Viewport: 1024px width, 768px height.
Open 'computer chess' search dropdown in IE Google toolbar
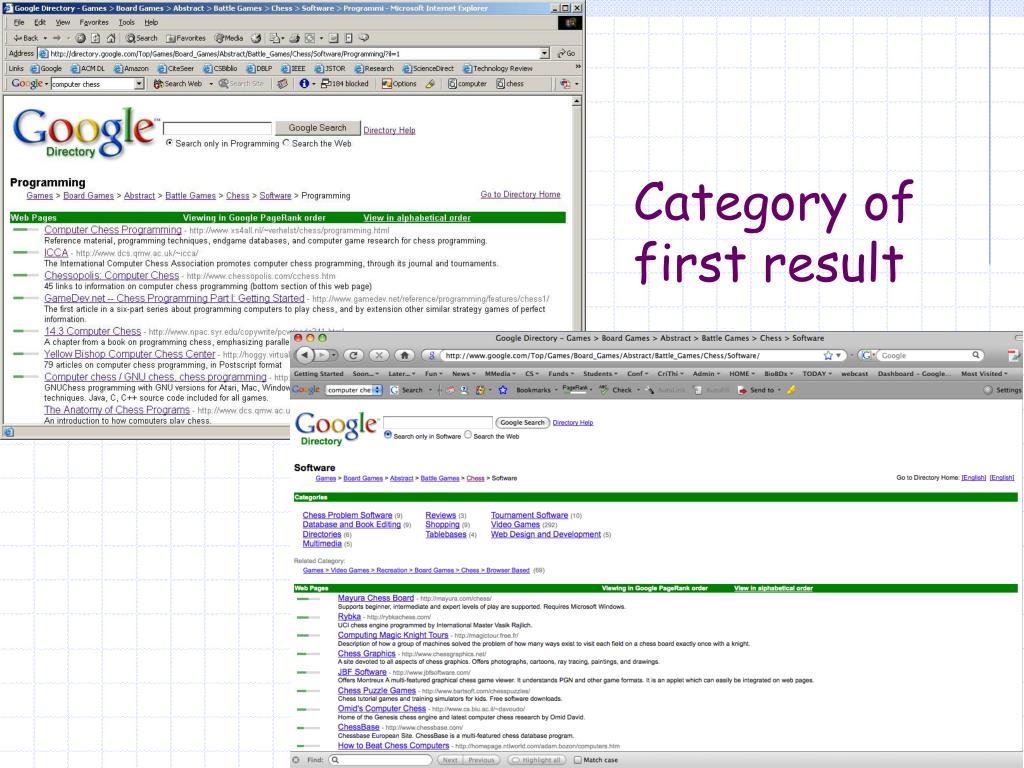click(x=139, y=84)
